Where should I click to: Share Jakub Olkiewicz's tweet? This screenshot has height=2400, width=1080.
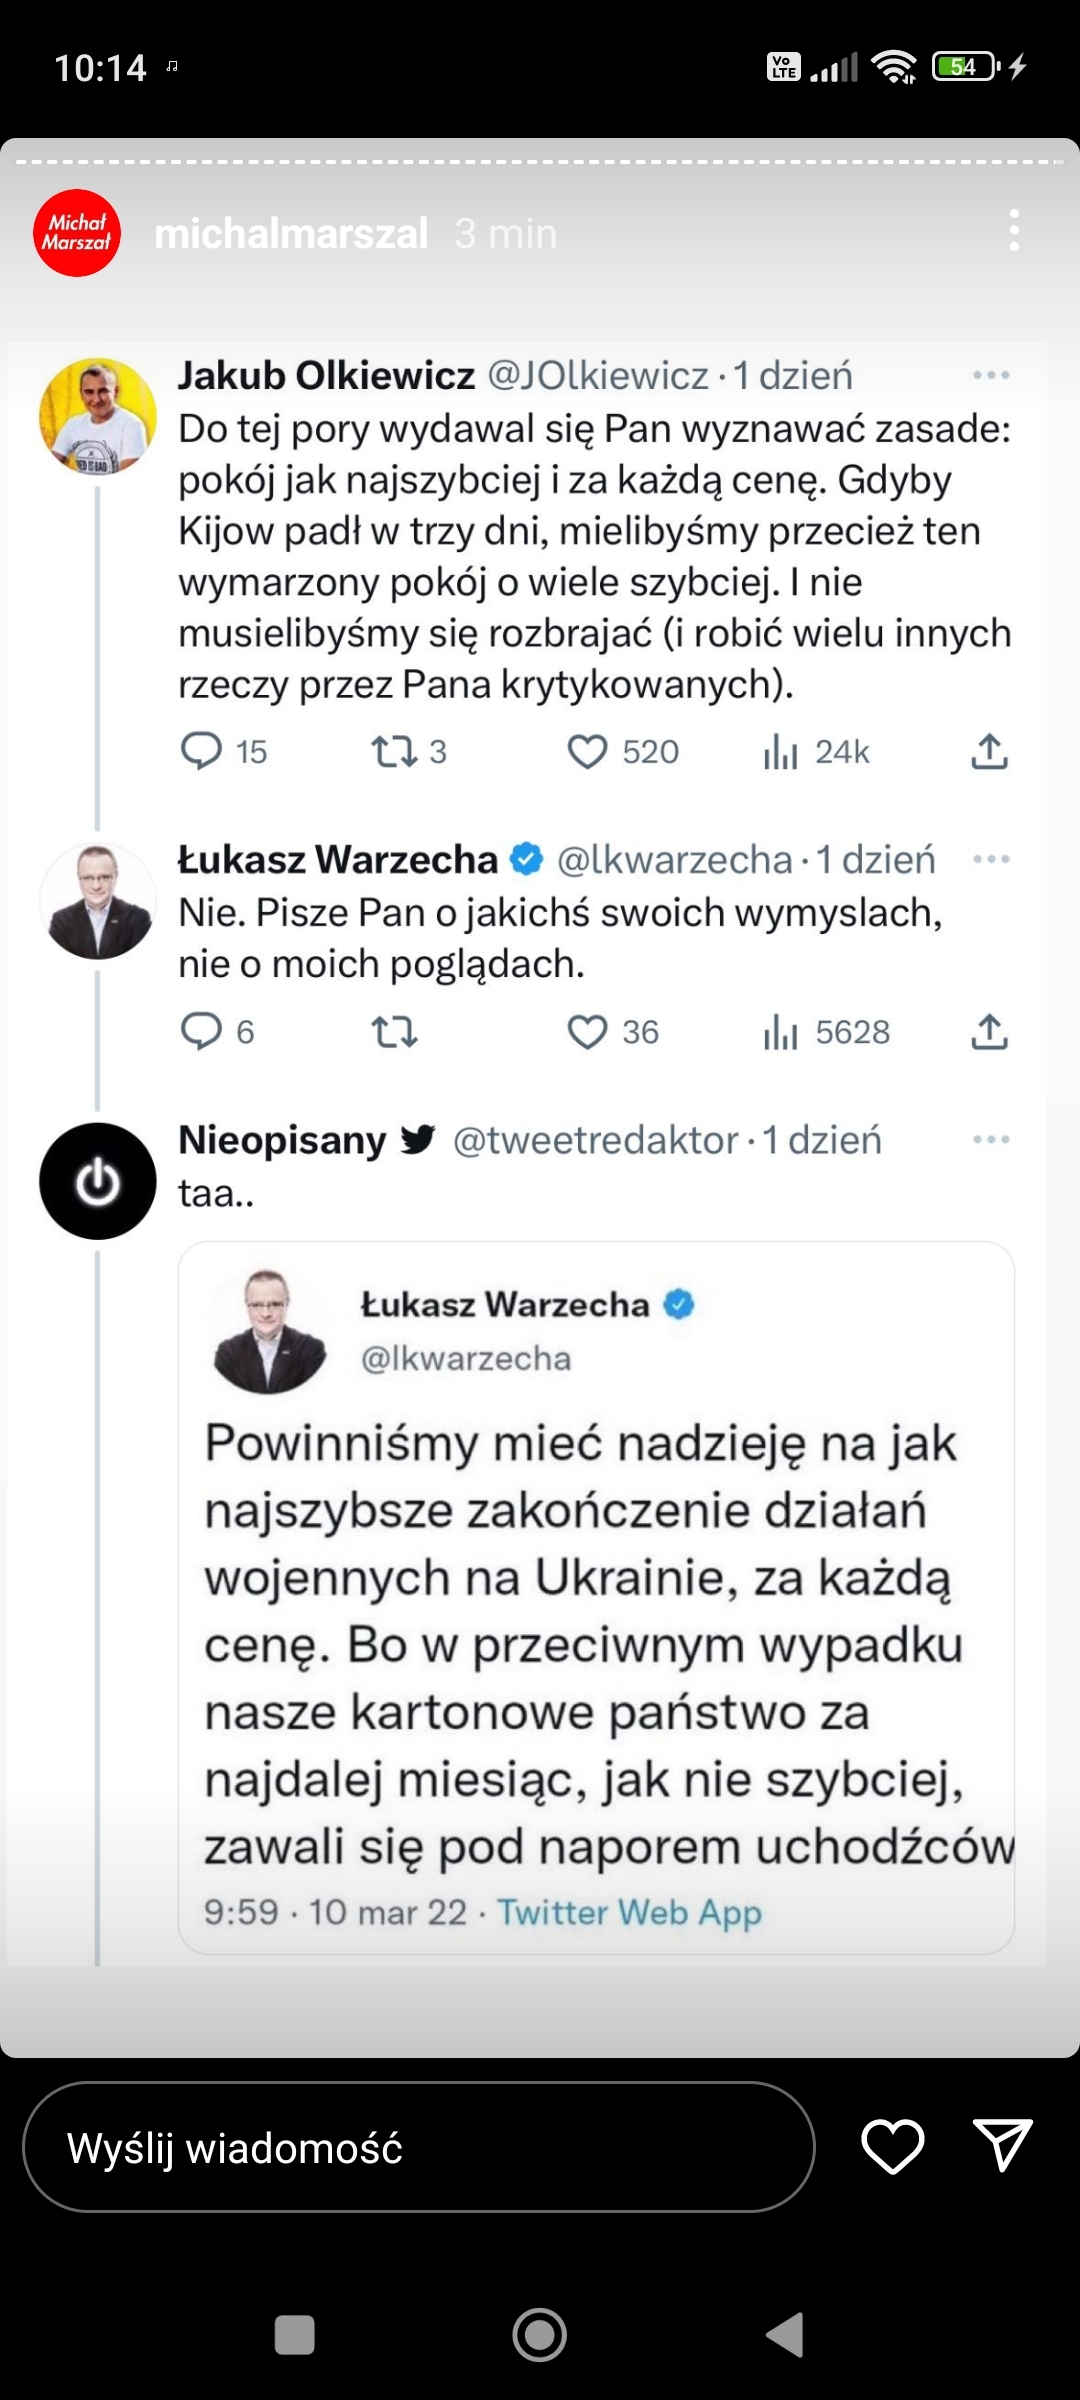pyautogui.click(x=989, y=752)
